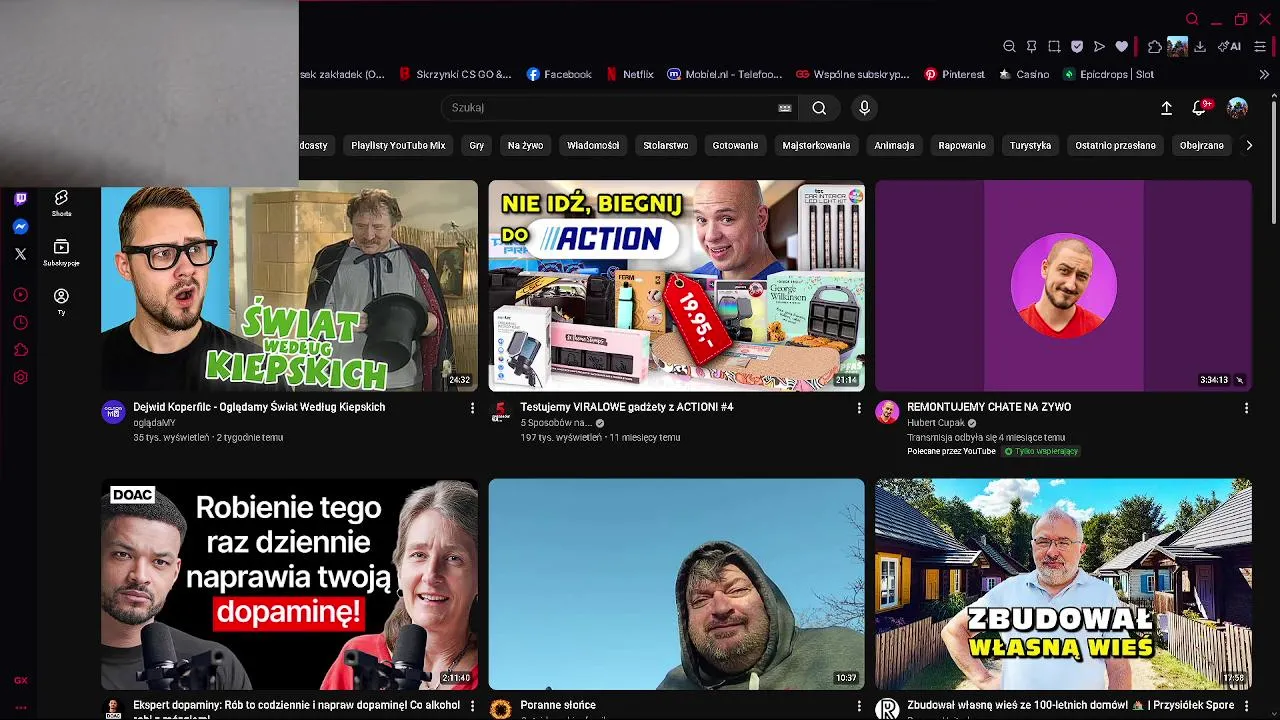Open the Netflix bookmark
The width and height of the screenshot is (1280, 720).
(629, 74)
